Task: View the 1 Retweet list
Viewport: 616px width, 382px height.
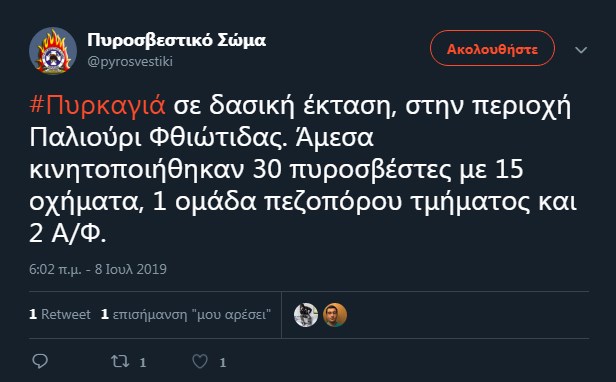Action: (x=60, y=314)
